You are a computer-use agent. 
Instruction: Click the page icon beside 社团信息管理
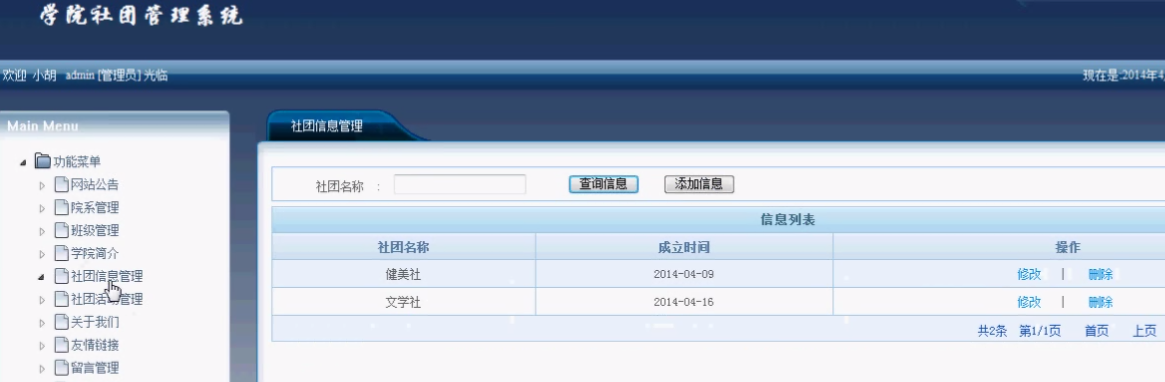tap(62, 276)
